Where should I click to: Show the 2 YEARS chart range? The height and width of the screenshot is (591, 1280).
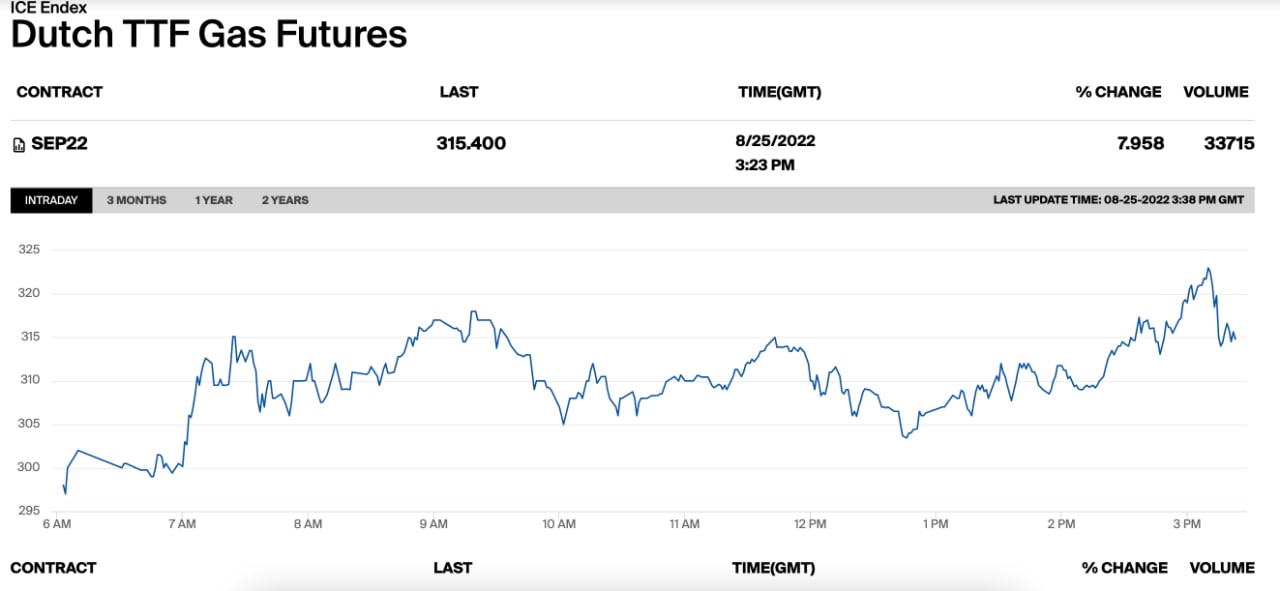coord(285,200)
